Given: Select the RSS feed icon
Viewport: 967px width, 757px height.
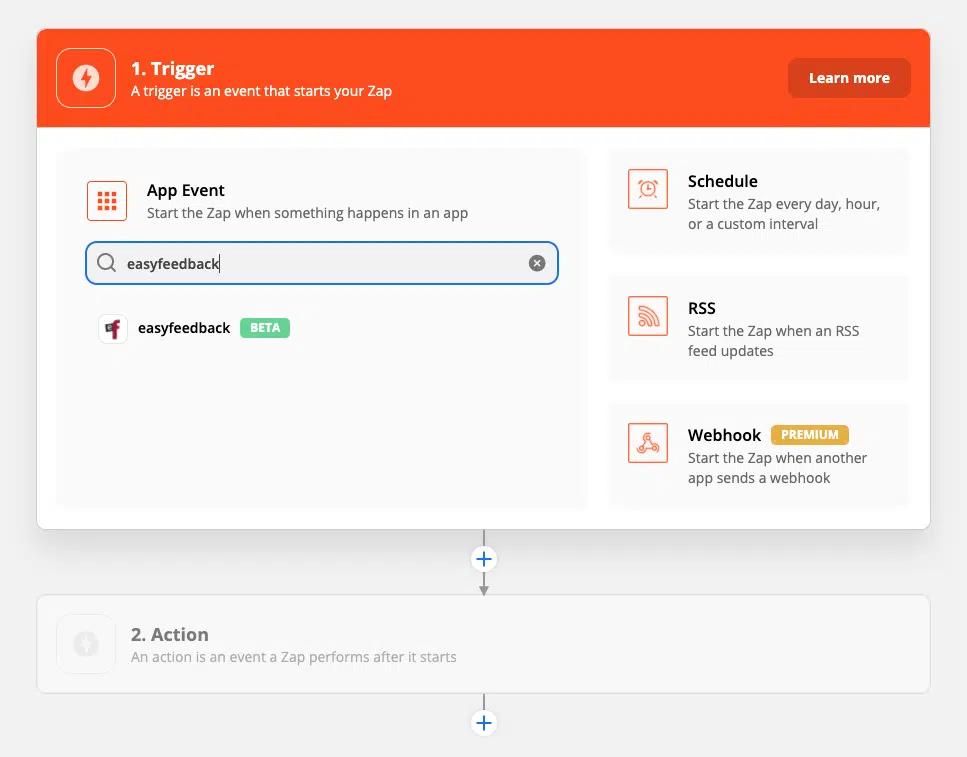Looking at the screenshot, I should pyautogui.click(x=648, y=316).
